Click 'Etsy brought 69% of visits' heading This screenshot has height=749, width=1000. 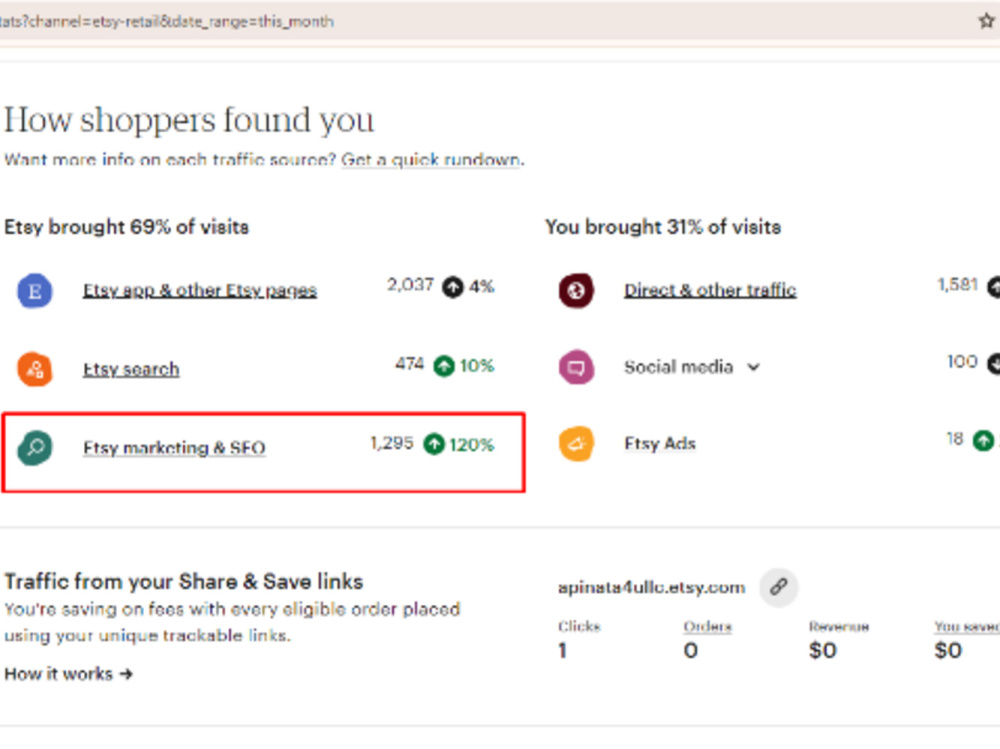pyautogui.click(x=126, y=227)
